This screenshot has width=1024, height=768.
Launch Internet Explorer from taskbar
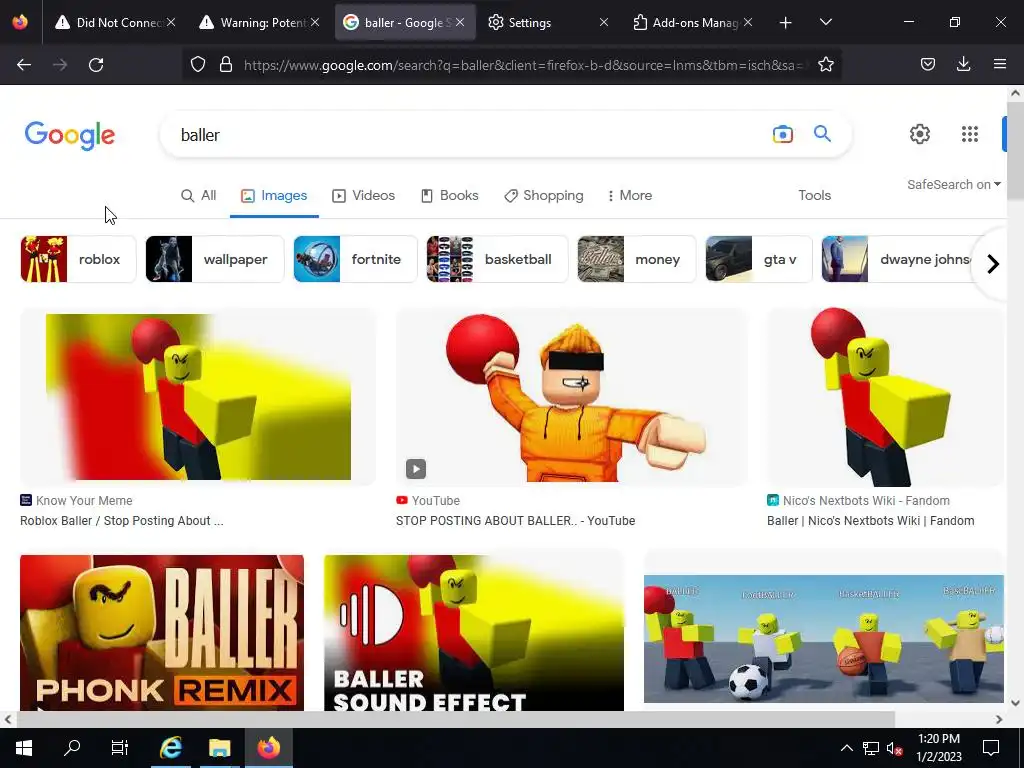click(170, 748)
